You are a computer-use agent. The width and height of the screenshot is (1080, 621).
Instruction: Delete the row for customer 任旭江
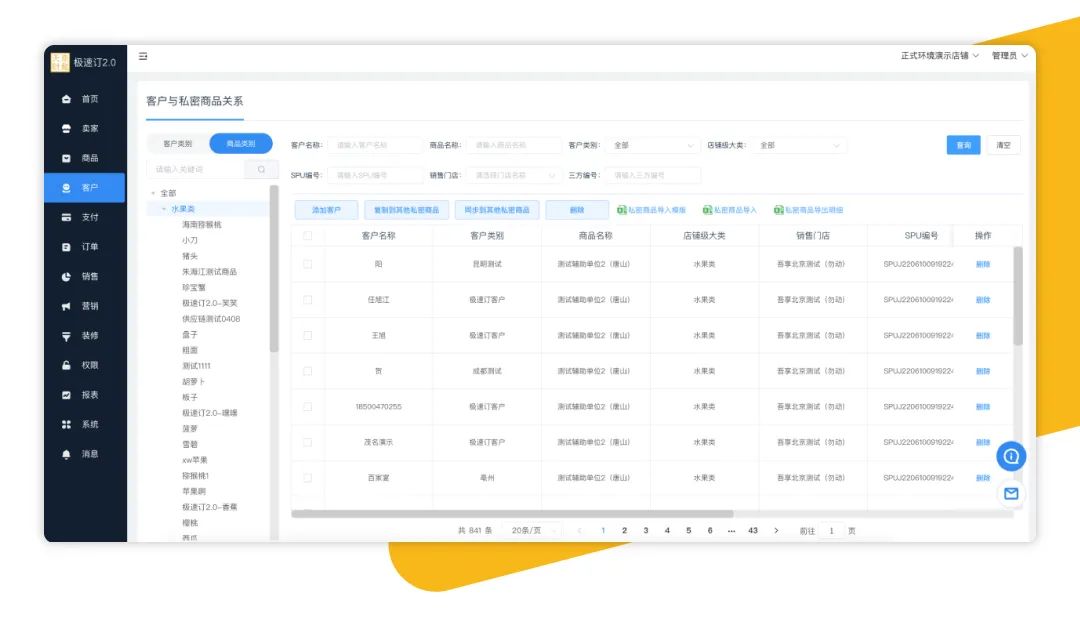[x=983, y=300]
